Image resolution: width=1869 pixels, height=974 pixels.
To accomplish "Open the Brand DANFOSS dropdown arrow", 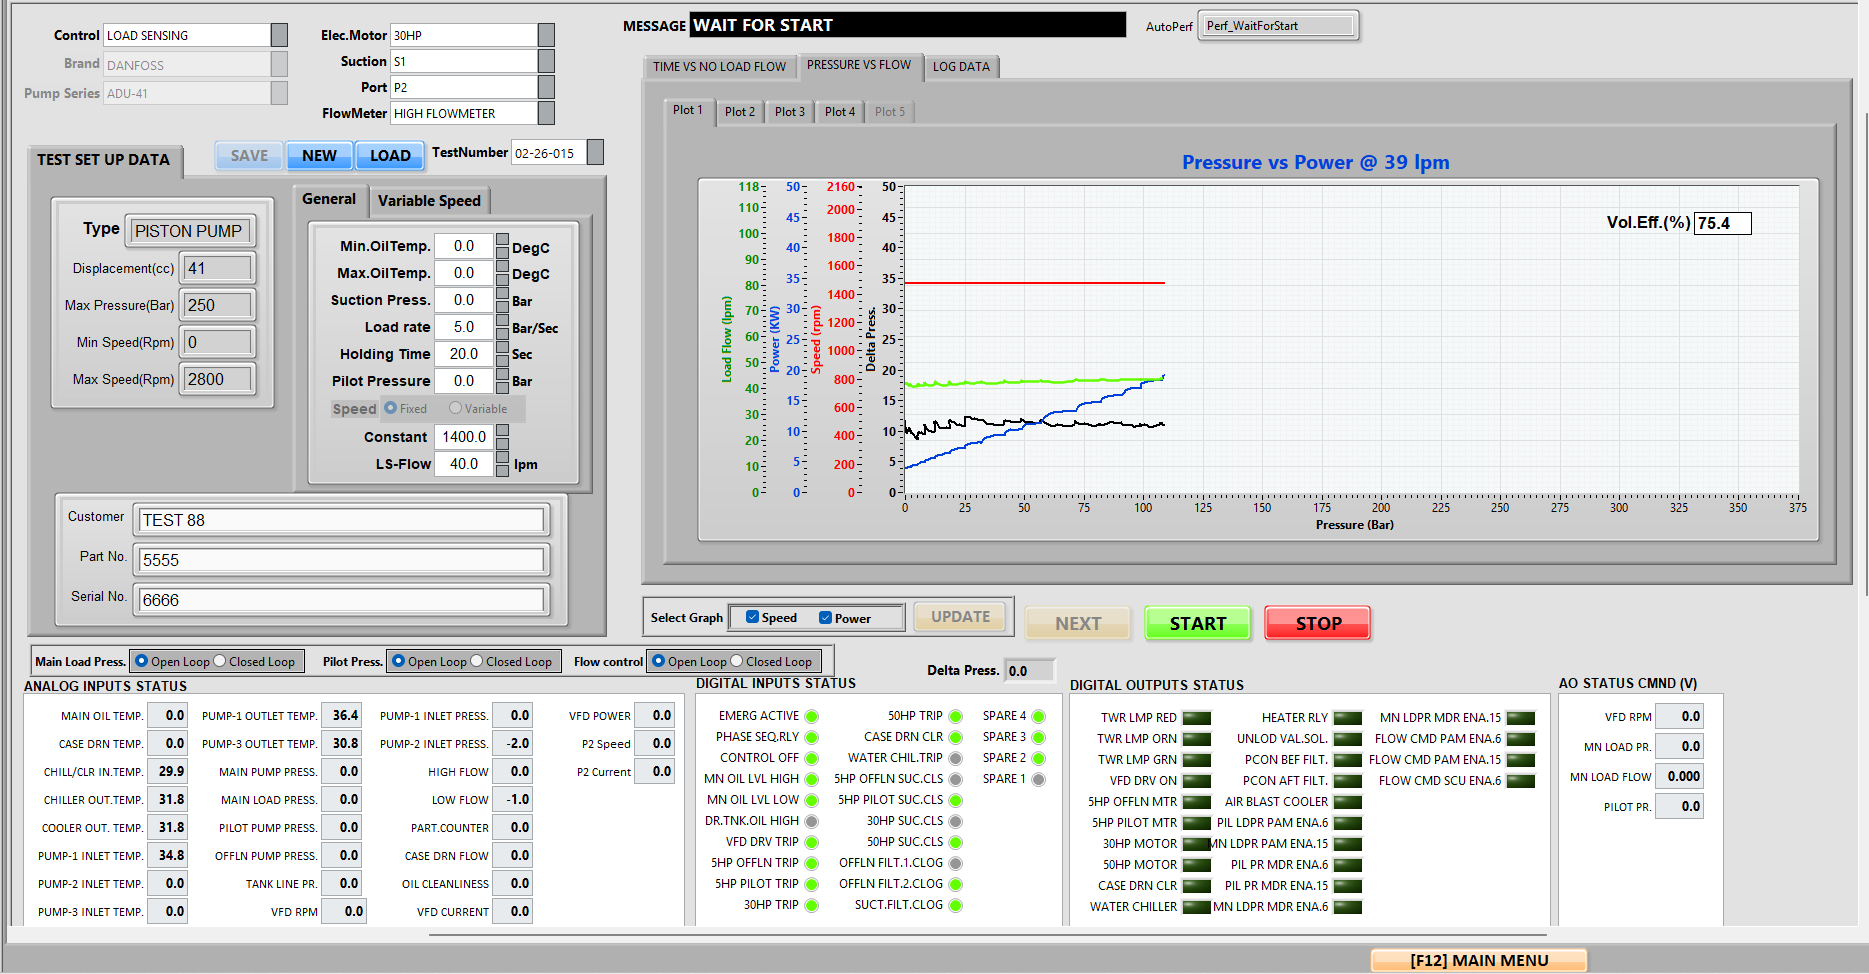I will (279, 64).
